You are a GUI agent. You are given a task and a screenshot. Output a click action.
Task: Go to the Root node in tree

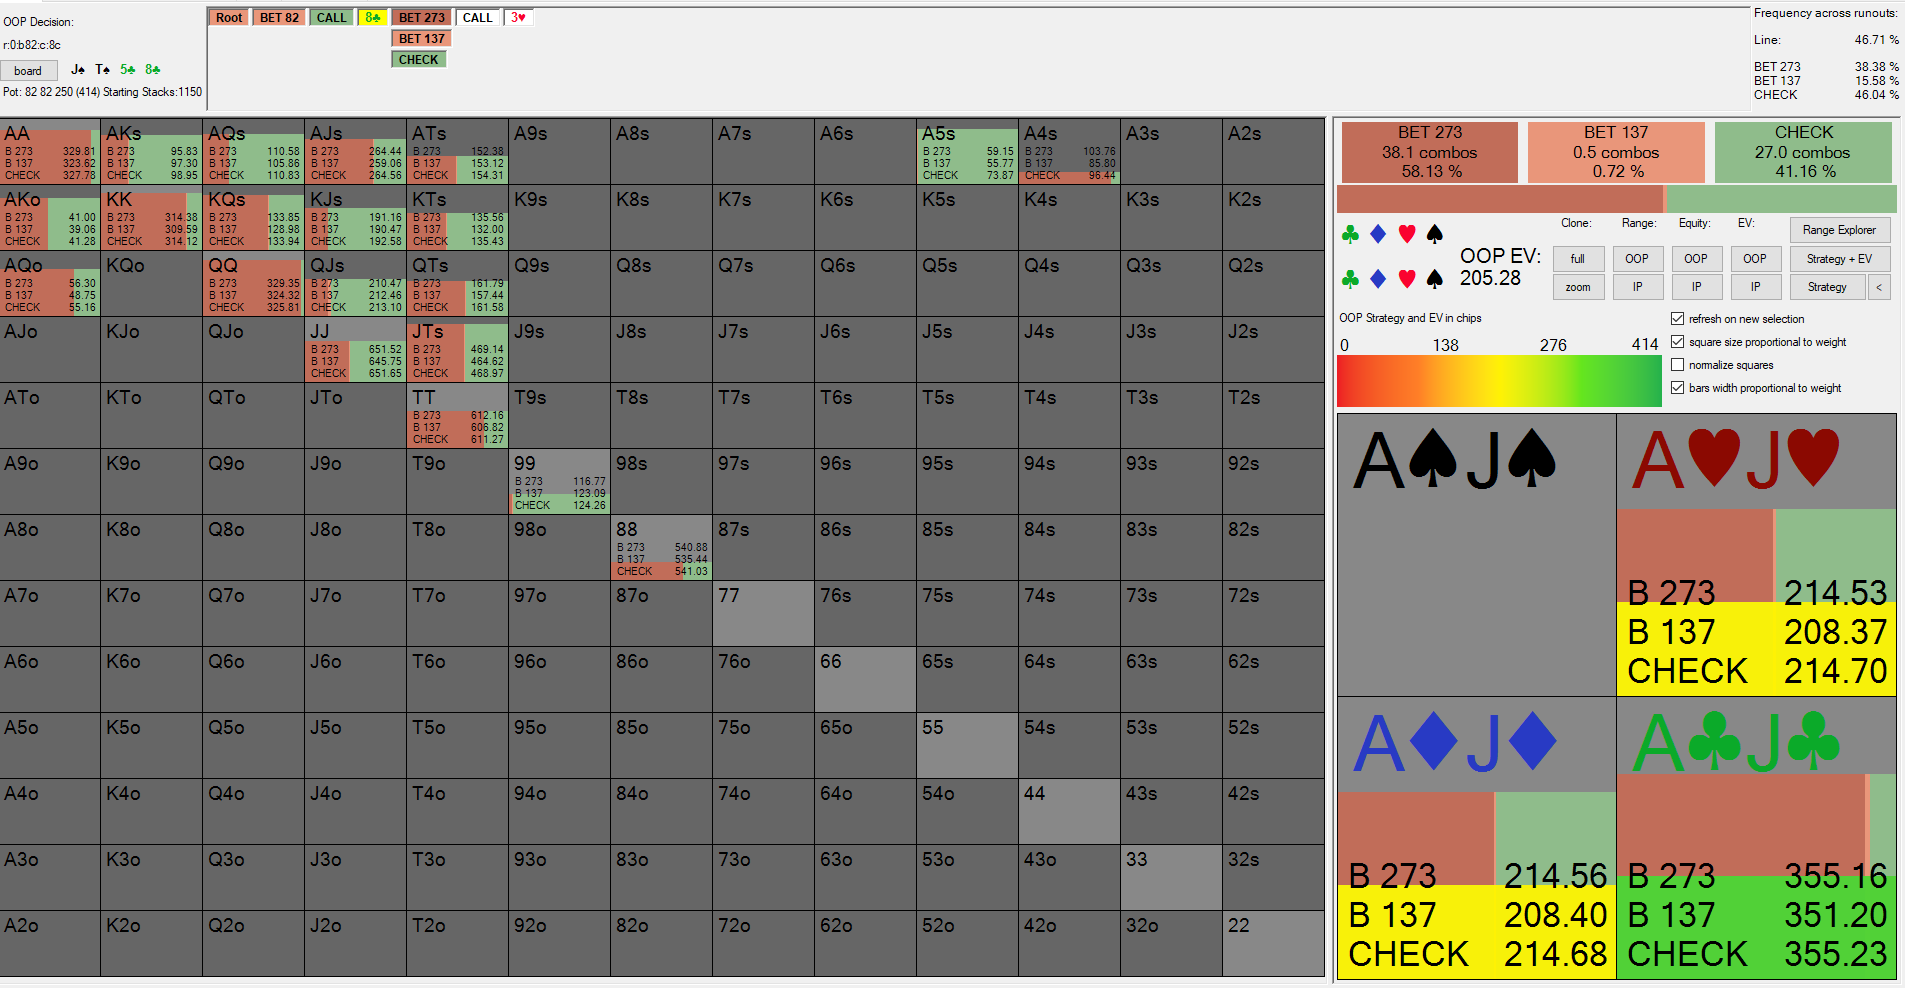229,17
